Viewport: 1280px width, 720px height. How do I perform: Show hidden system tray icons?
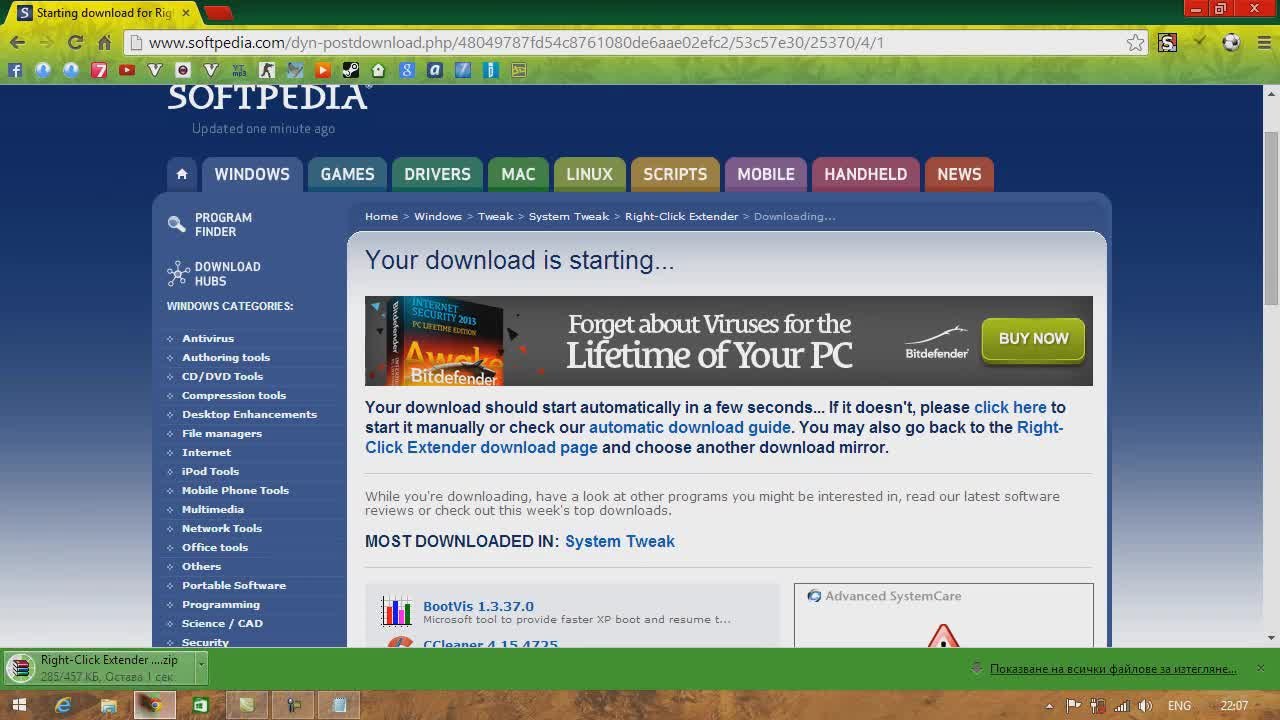(1049, 706)
